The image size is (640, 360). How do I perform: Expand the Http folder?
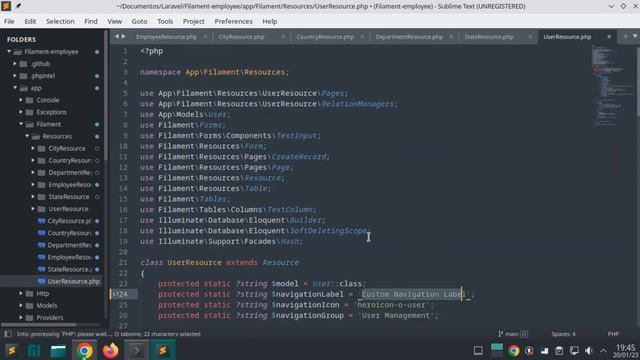[21, 293]
